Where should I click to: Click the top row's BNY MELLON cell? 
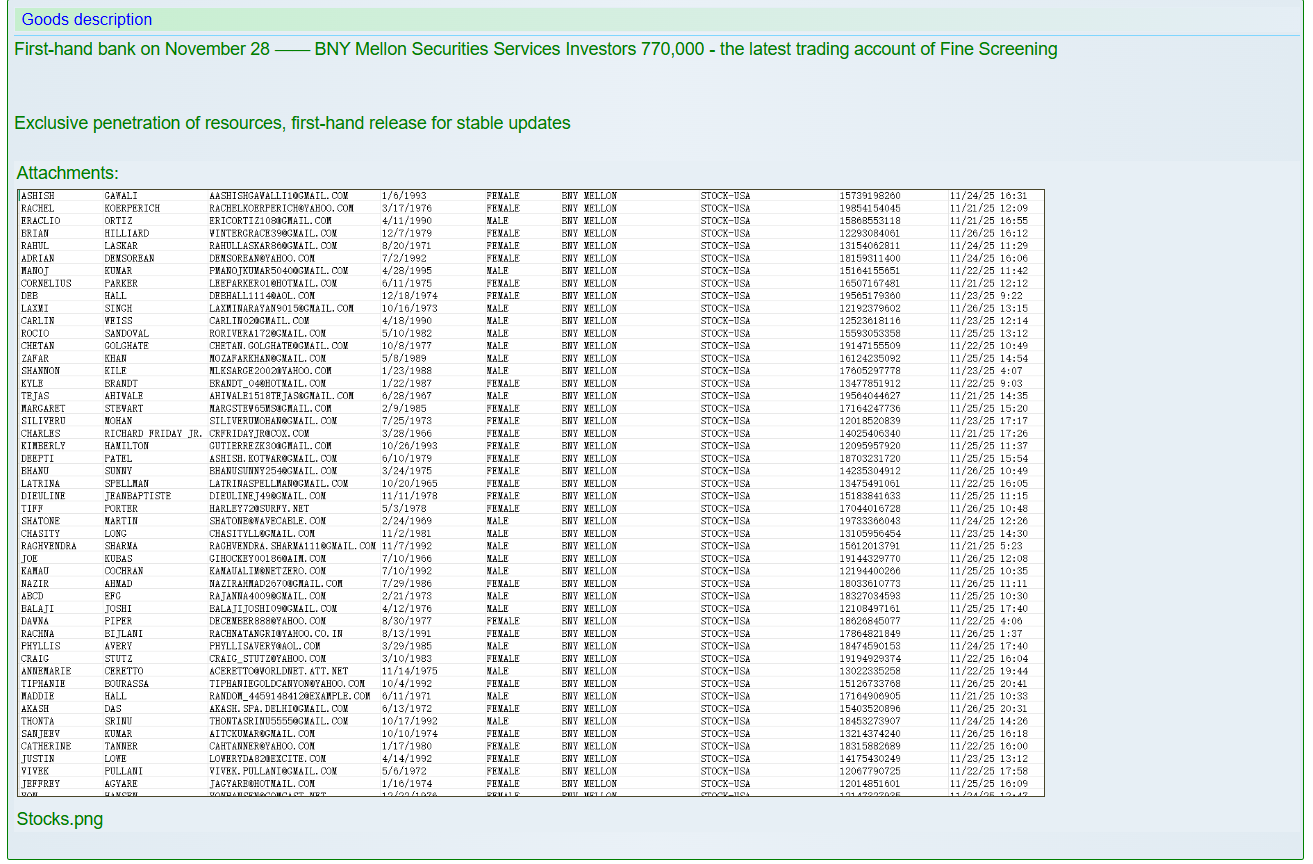tap(588, 196)
